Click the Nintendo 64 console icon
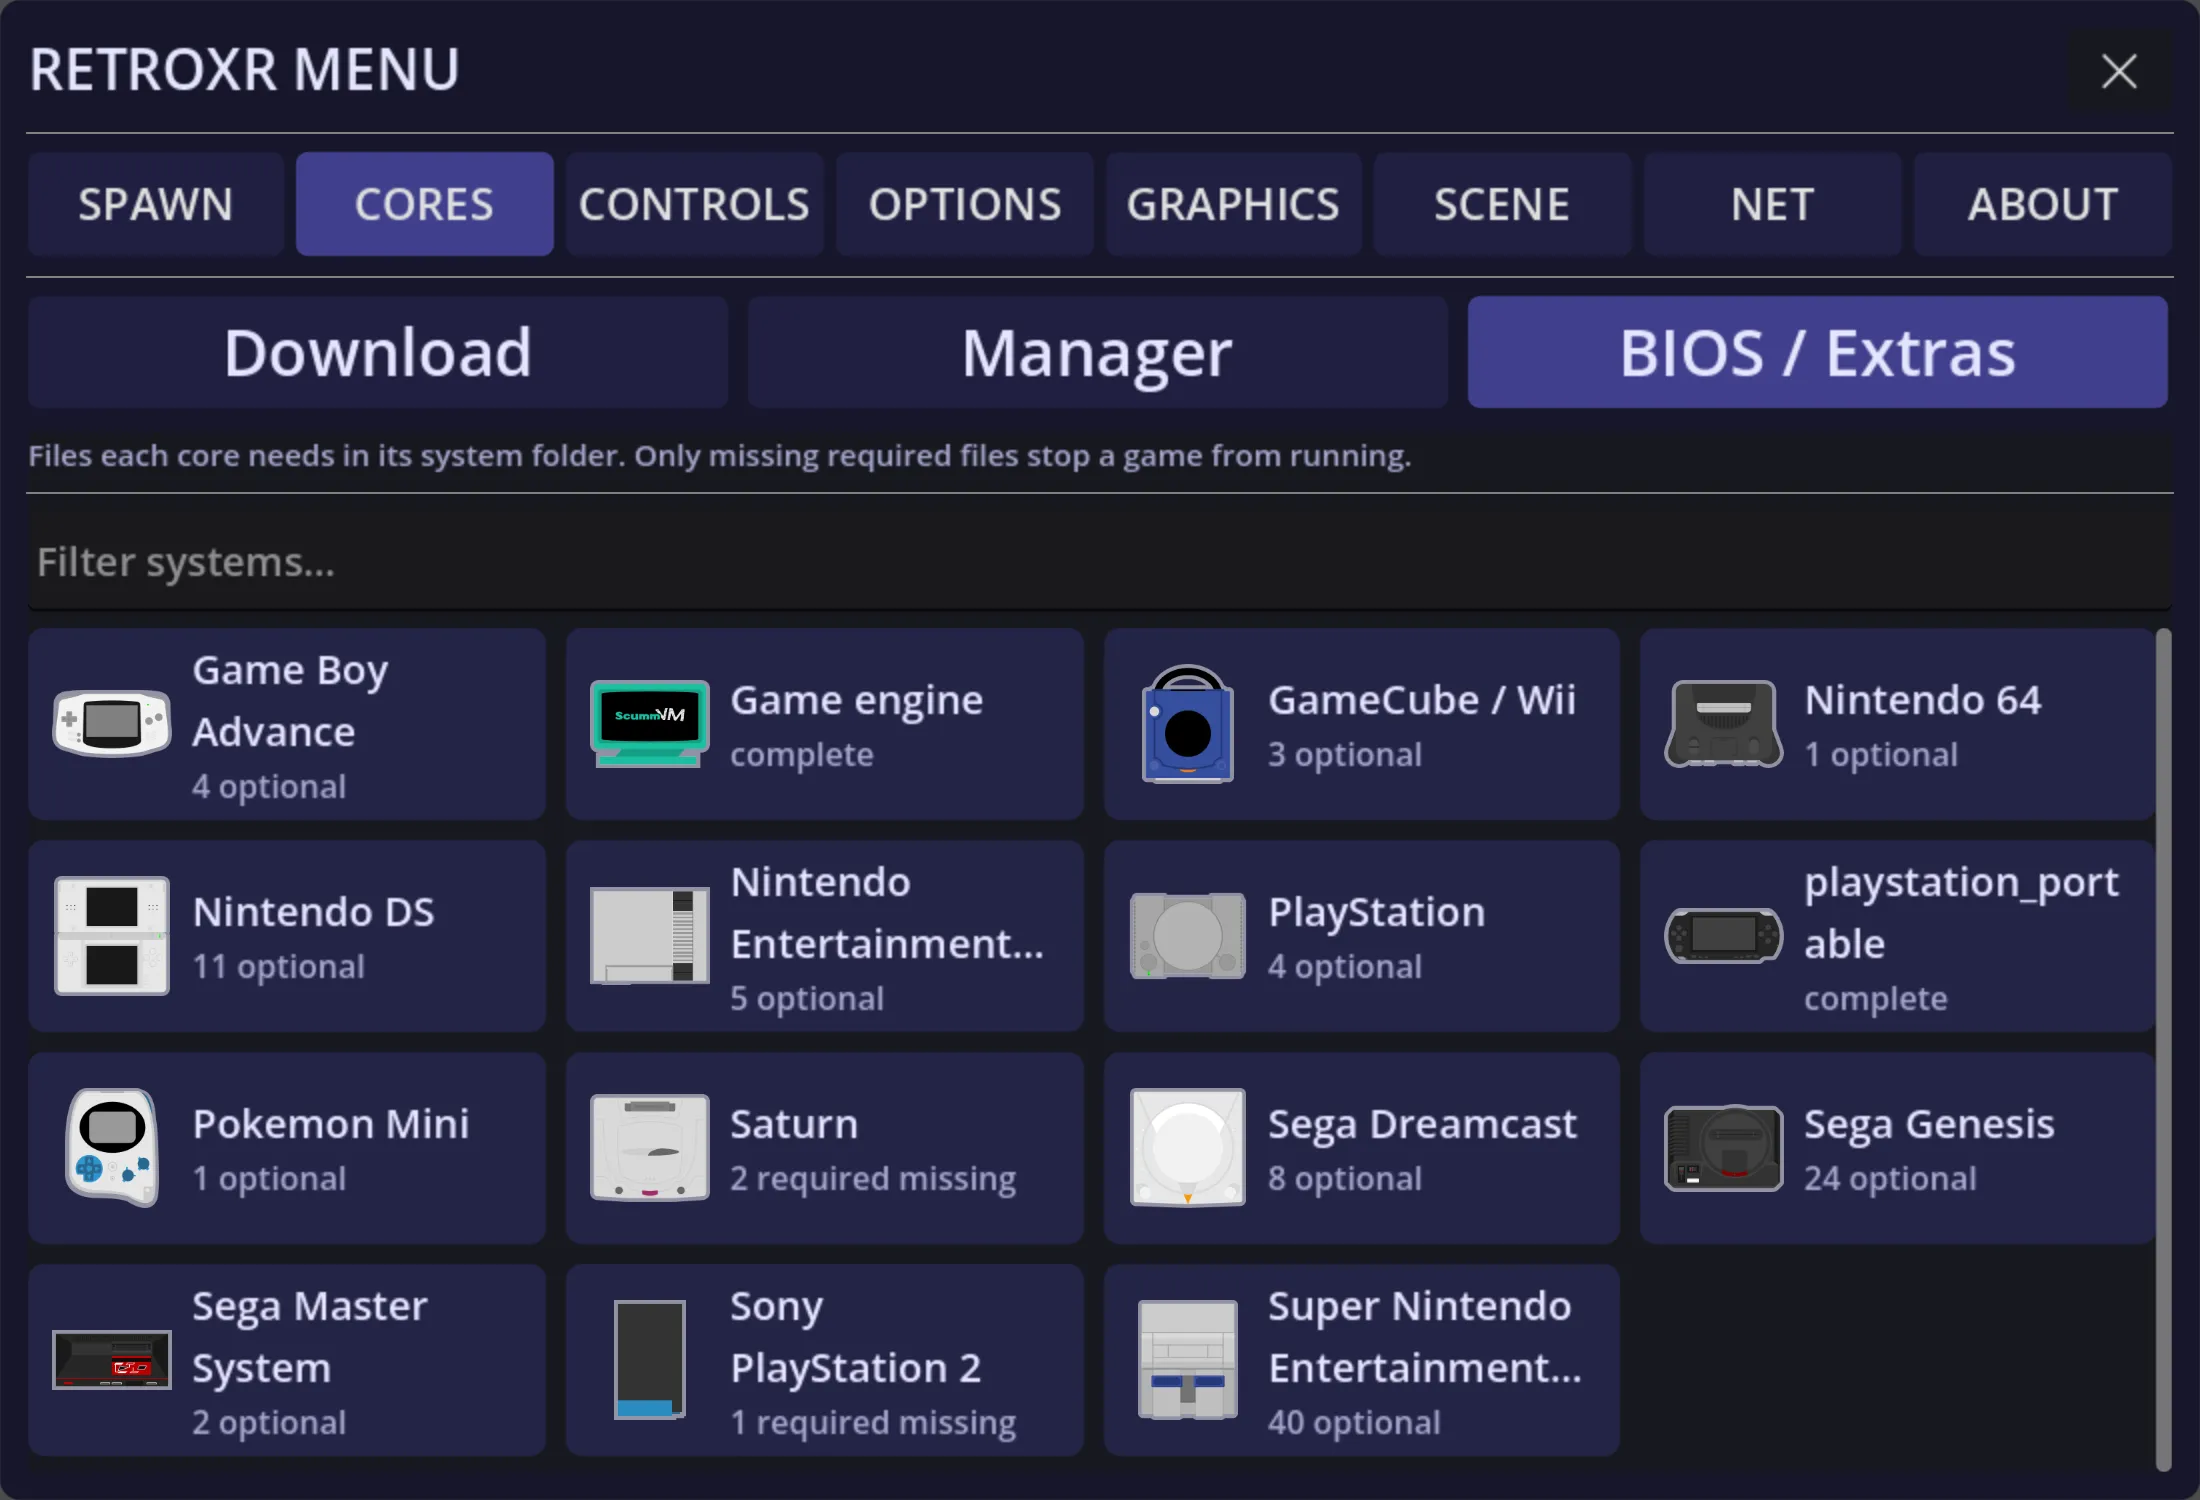The width and height of the screenshot is (2200, 1500). tap(1723, 724)
